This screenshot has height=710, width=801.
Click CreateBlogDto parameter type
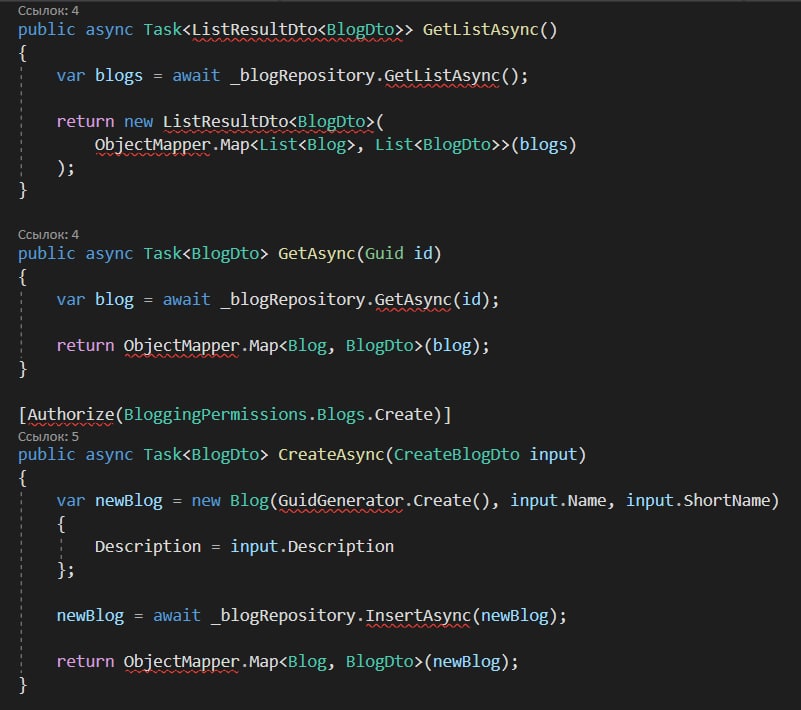457,455
